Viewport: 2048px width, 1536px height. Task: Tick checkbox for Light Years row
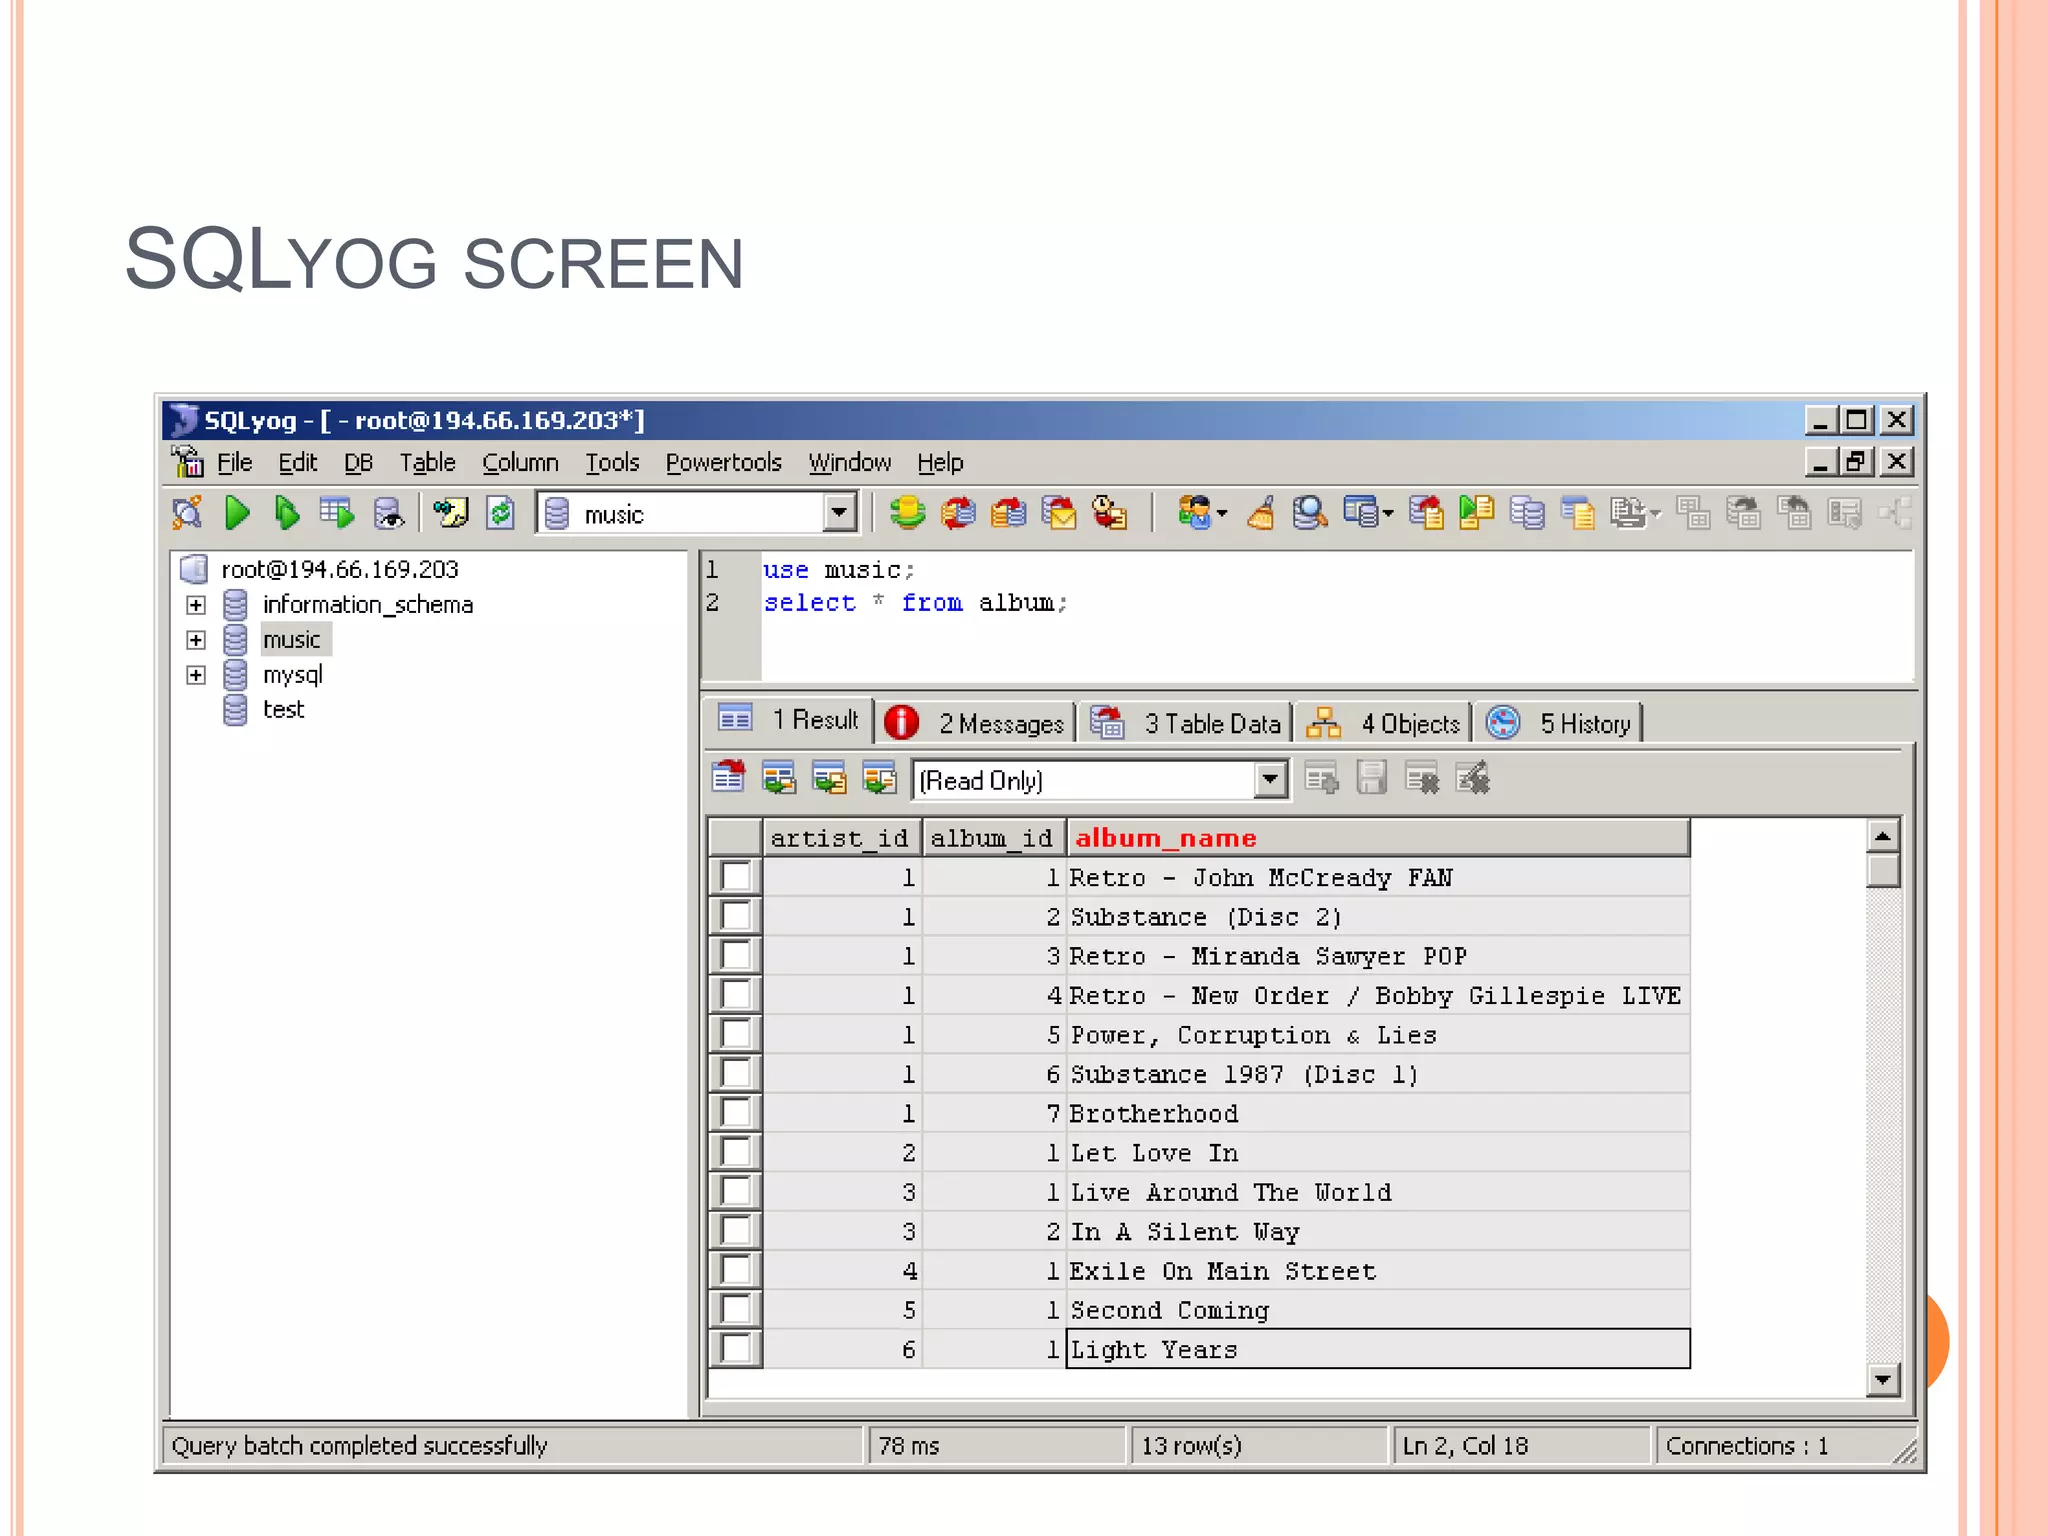[x=736, y=1349]
